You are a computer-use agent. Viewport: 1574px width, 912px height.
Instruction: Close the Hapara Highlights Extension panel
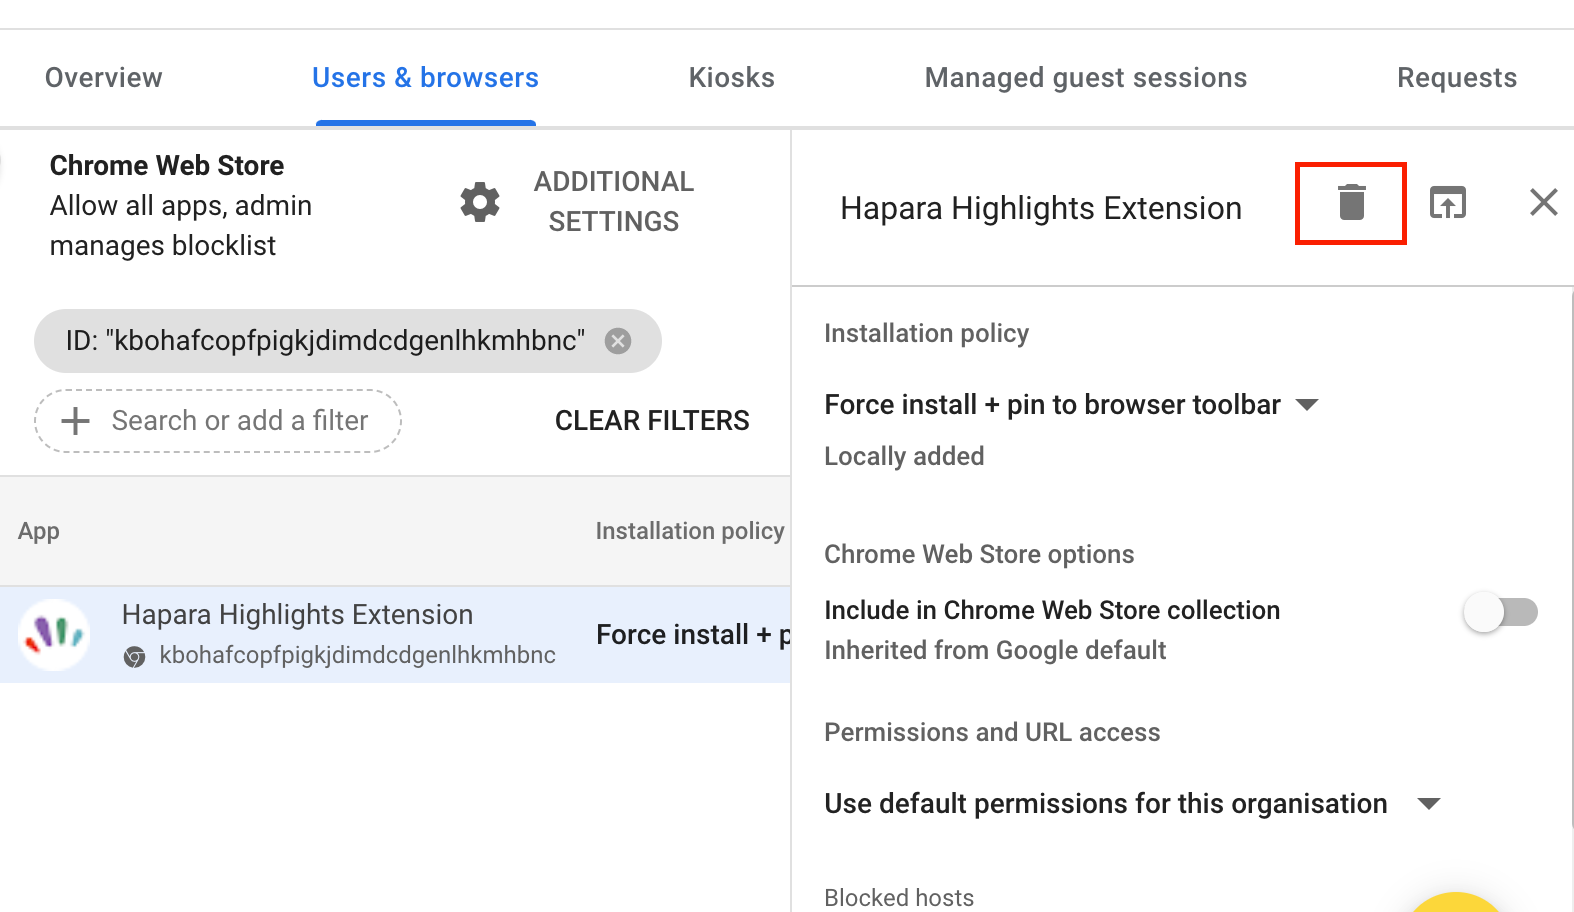pos(1543,203)
